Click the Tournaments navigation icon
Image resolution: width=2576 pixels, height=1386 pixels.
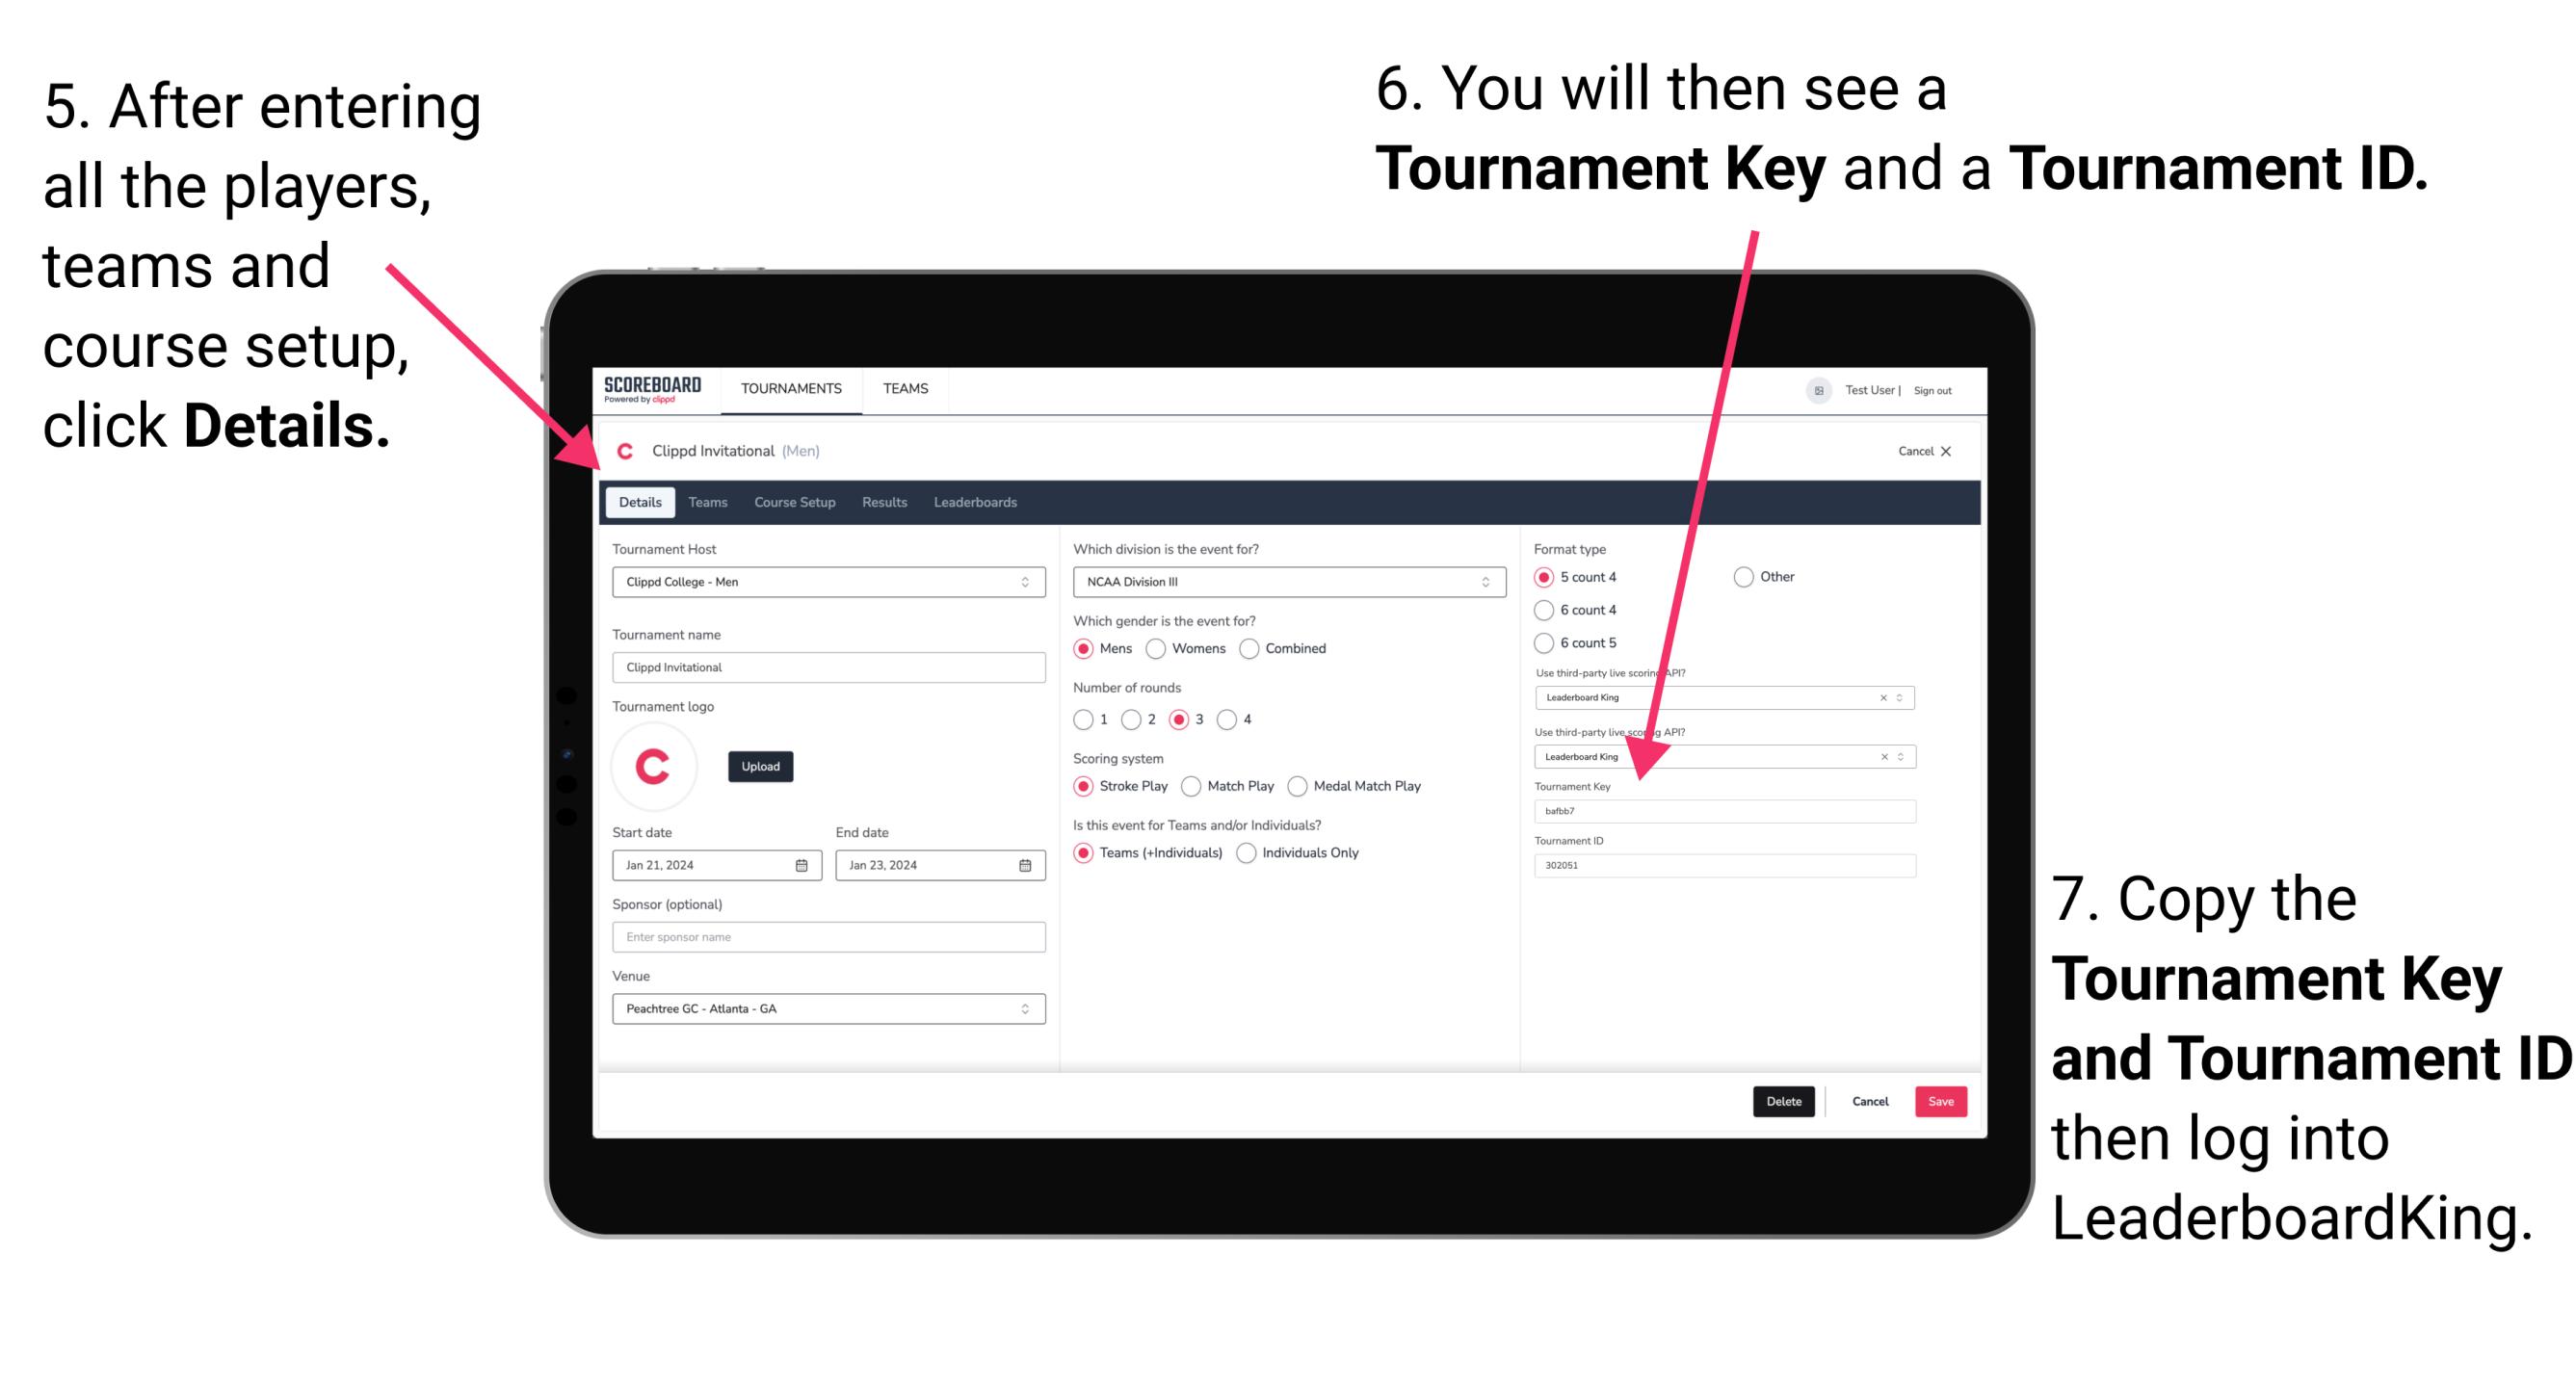pyautogui.click(x=790, y=387)
